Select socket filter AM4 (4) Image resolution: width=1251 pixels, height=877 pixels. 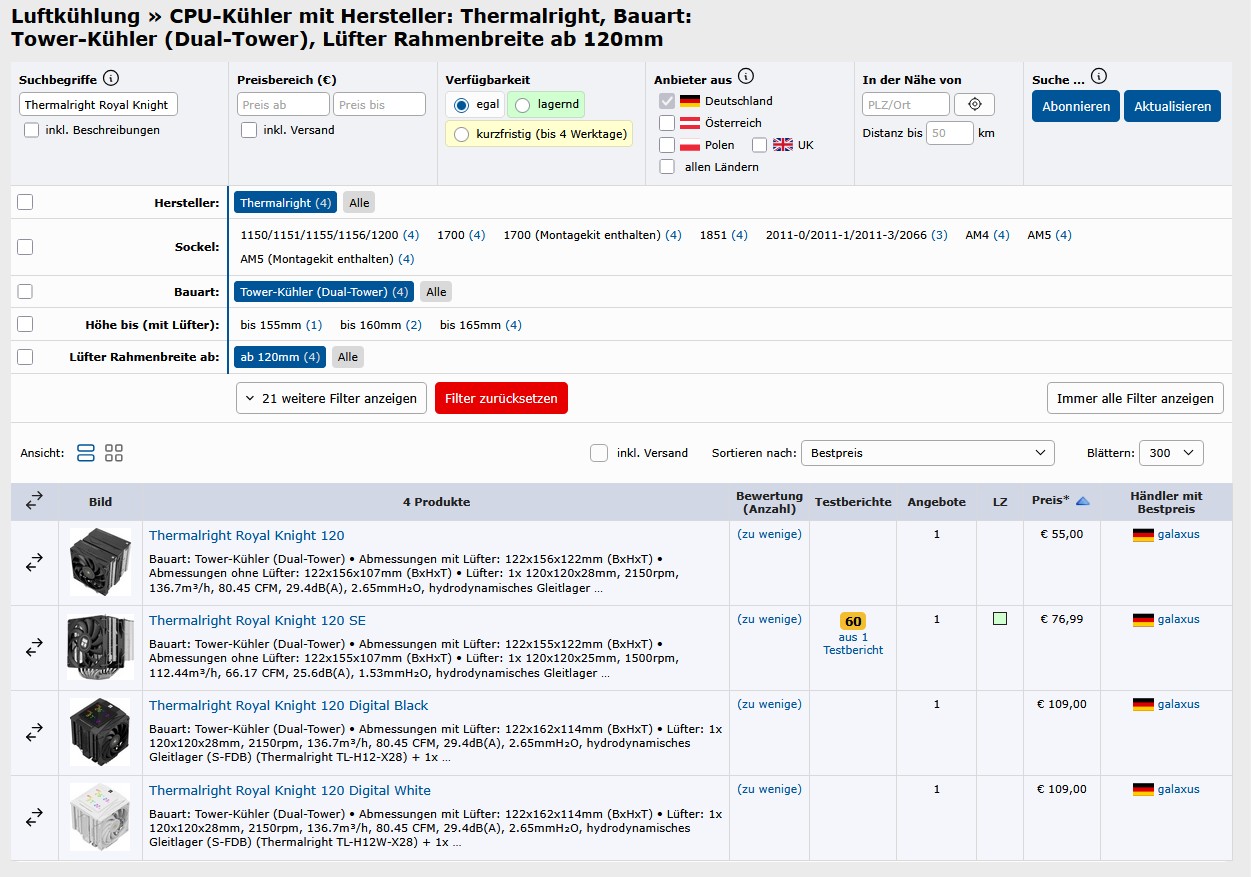point(987,235)
